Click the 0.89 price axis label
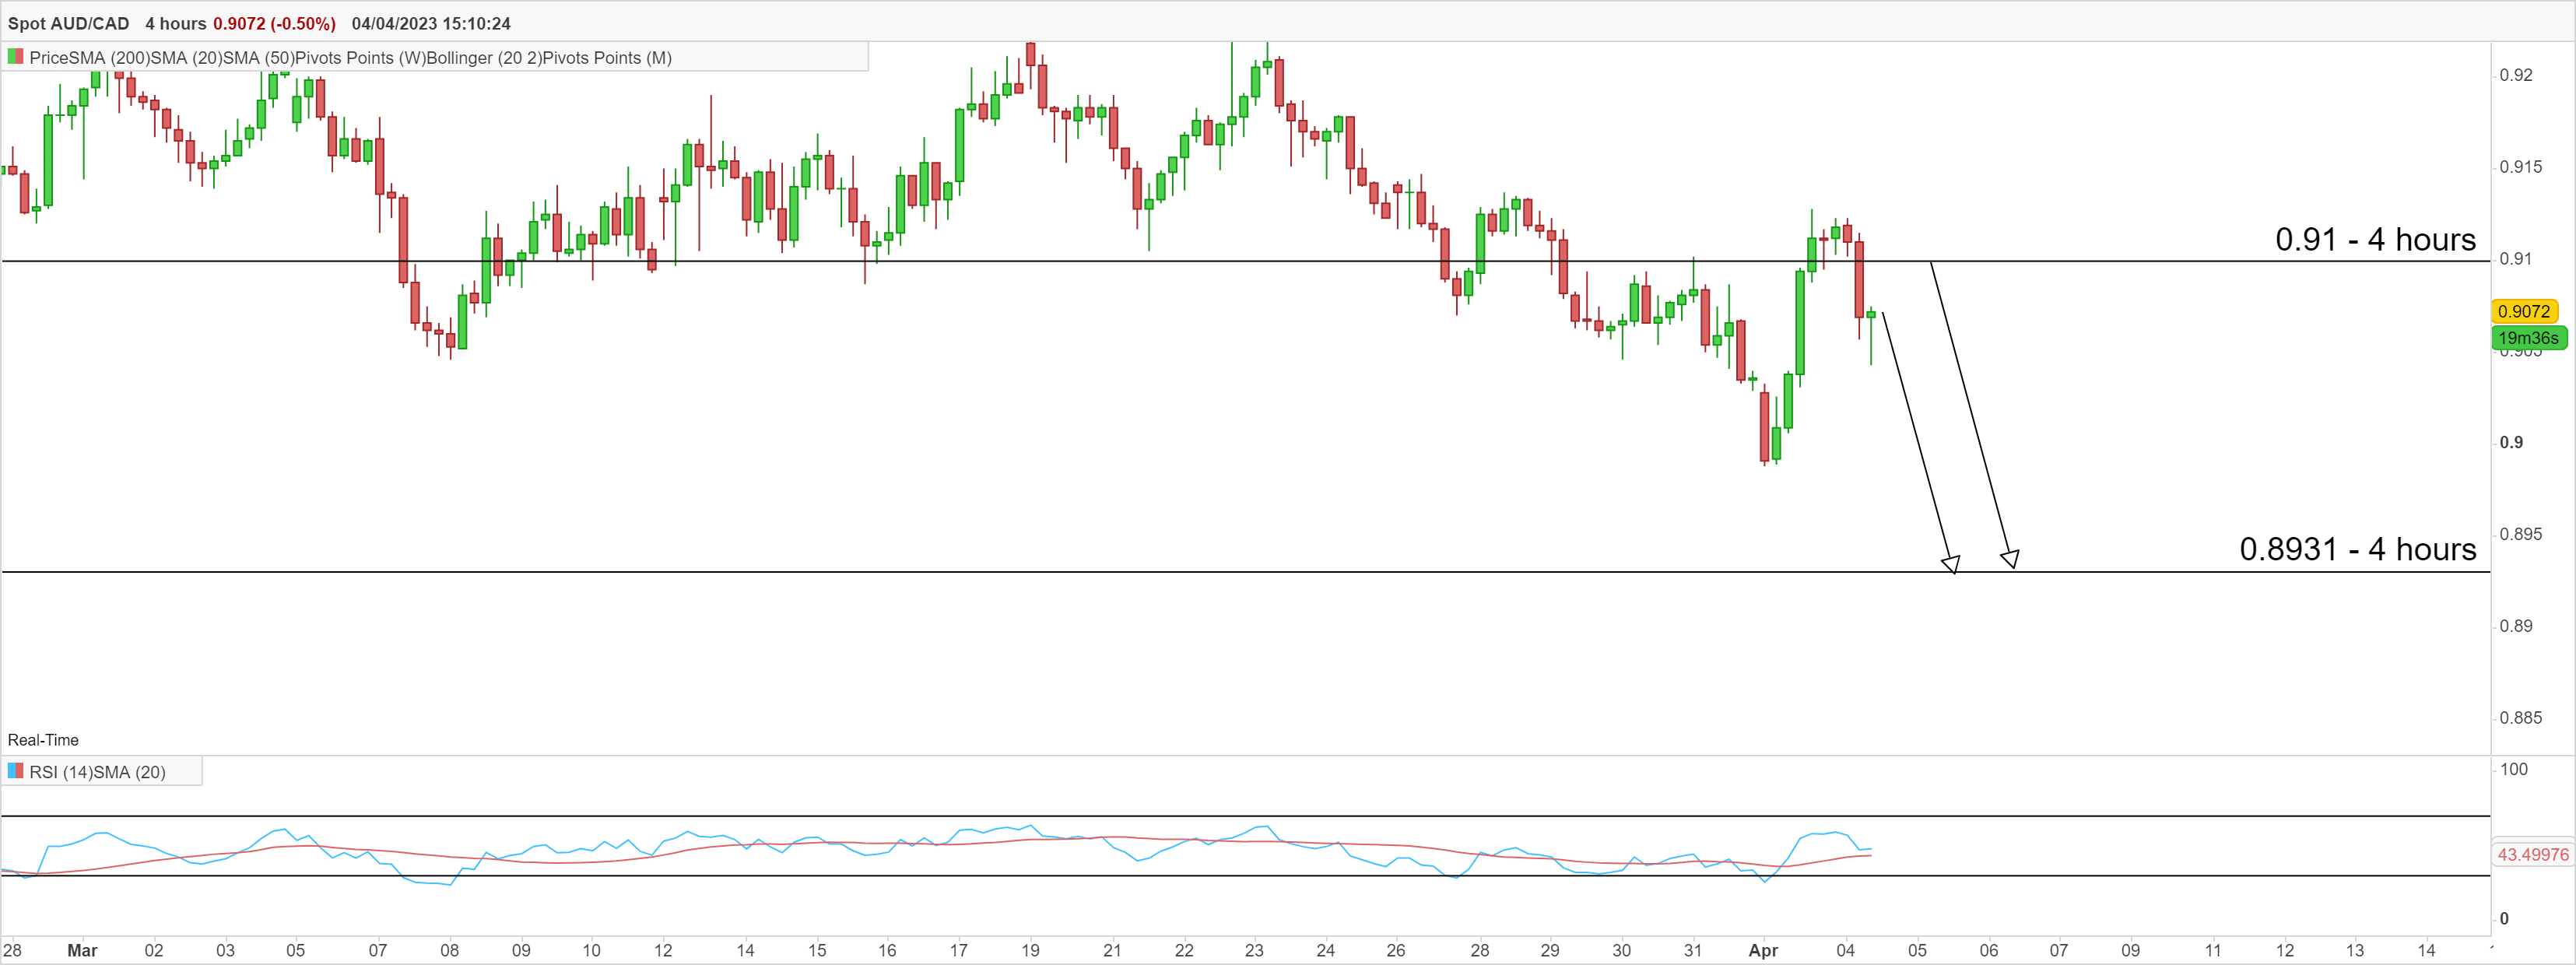The width and height of the screenshot is (2576, 965). click(x=2516, y=626)
